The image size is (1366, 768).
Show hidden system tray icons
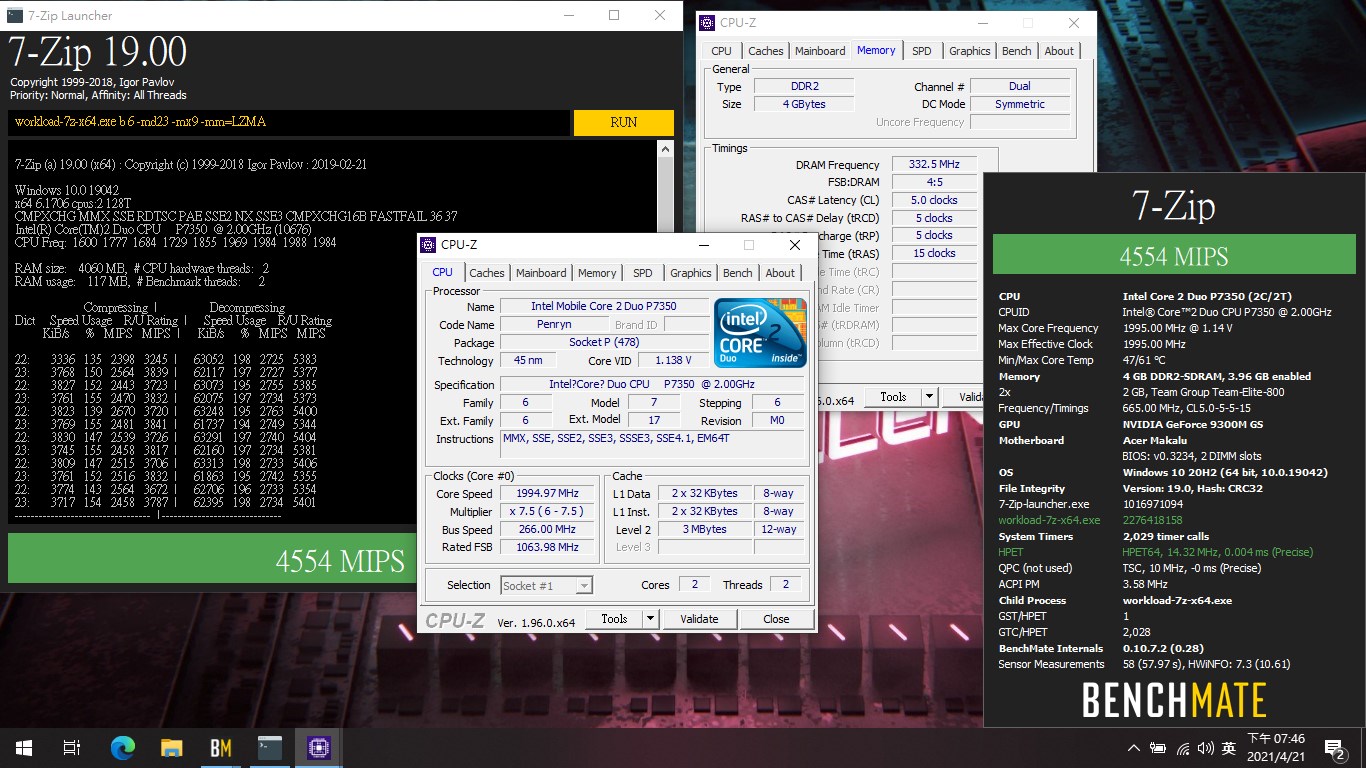[x=1134, y=748]
